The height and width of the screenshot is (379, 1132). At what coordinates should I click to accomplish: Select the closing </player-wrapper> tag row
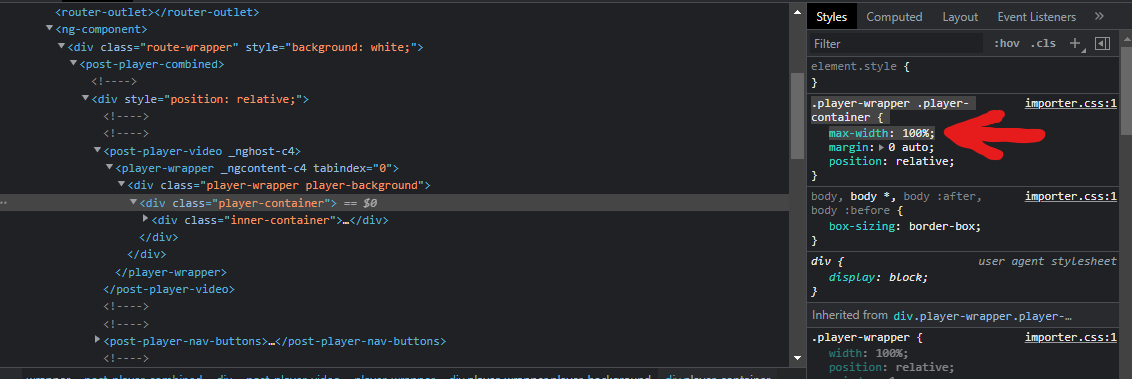[171, 272]
